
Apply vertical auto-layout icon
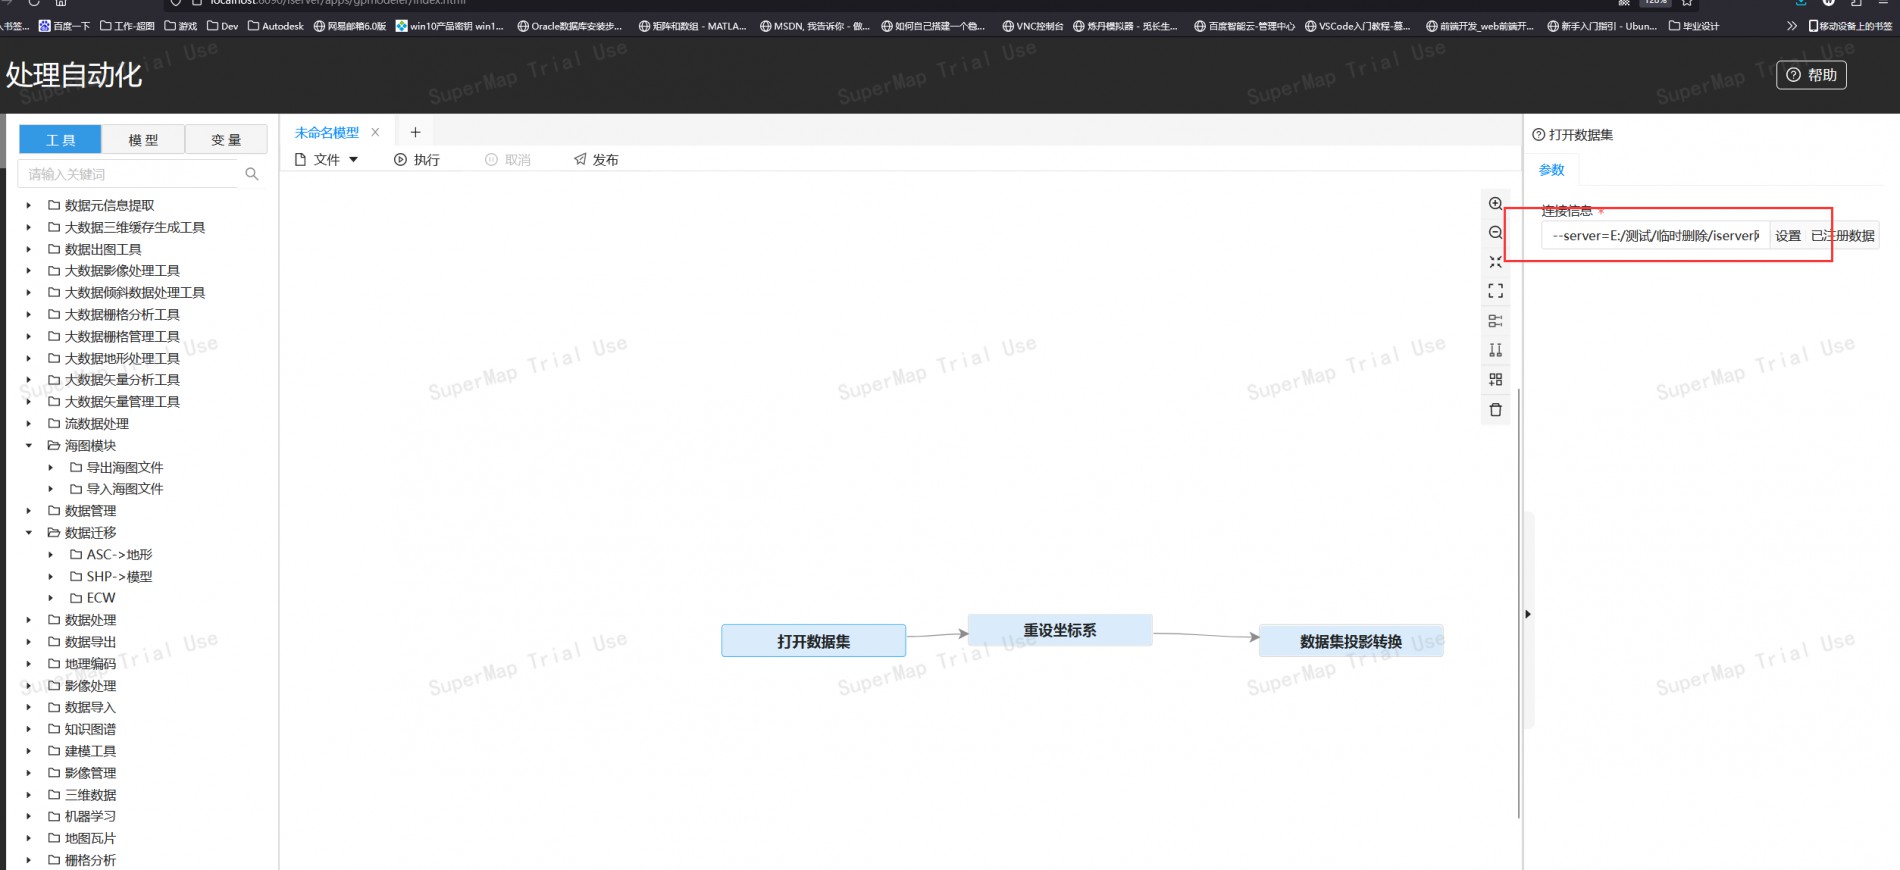click(x=1495, y=350)
